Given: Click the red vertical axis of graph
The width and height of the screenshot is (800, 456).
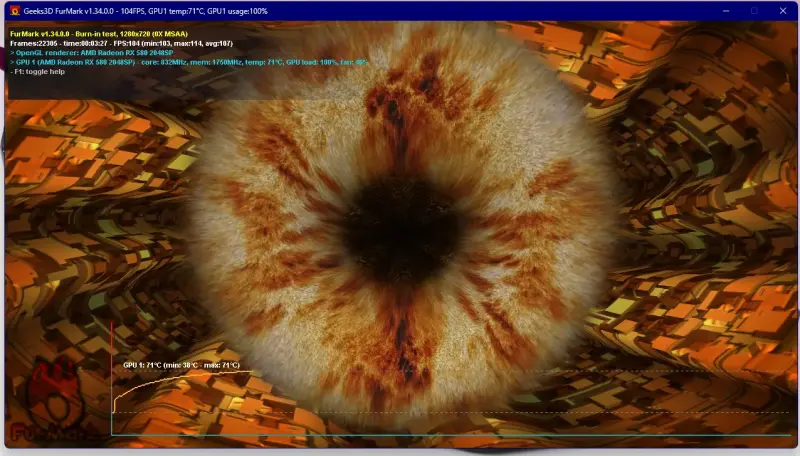Looking at the screenshot, I should [x=111, y=360].
